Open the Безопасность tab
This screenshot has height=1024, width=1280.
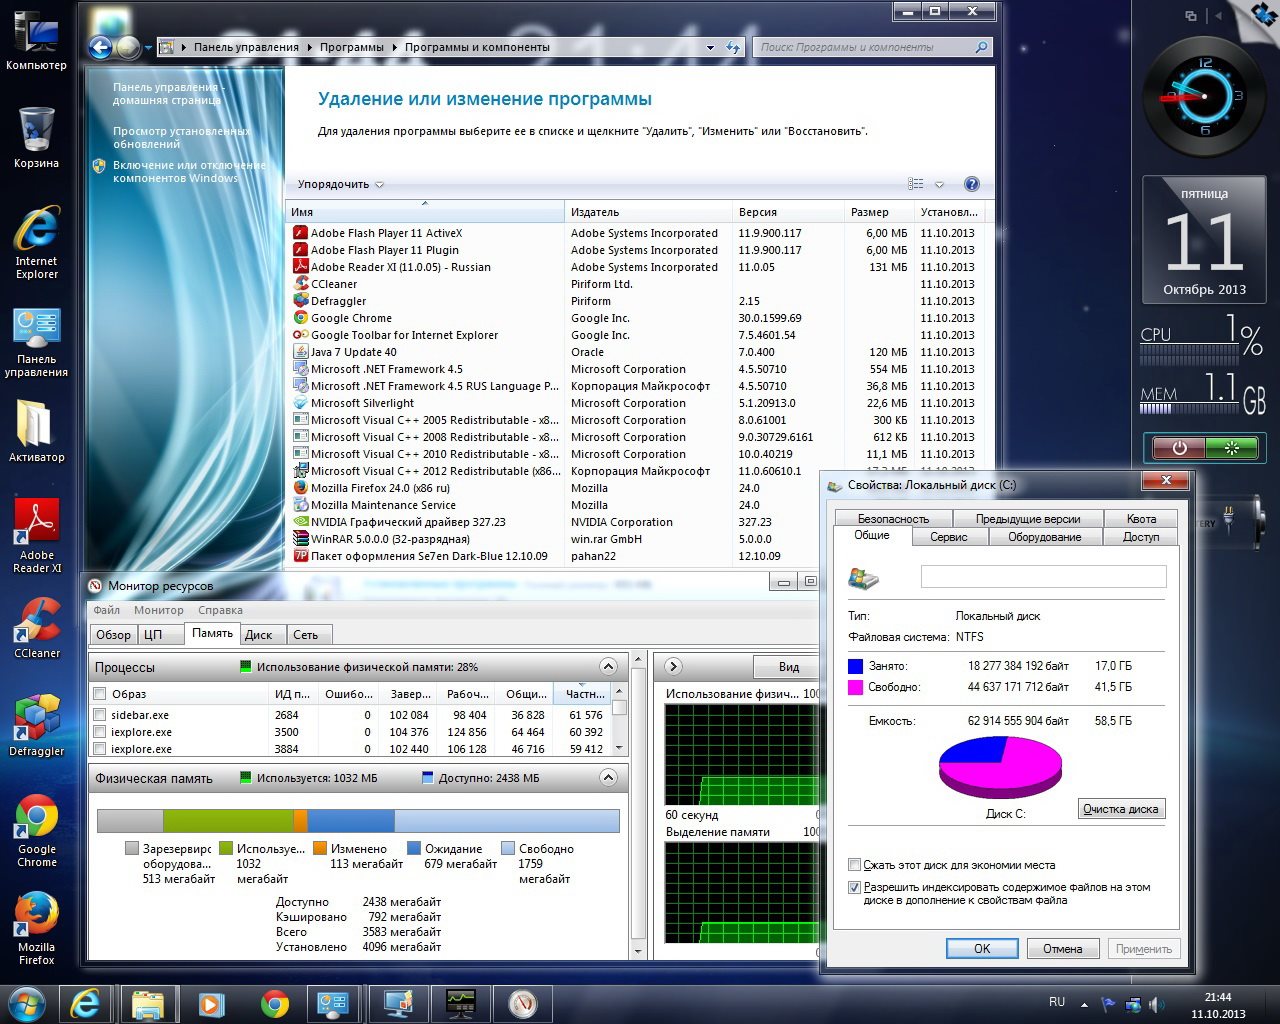(x=893, y=519)
